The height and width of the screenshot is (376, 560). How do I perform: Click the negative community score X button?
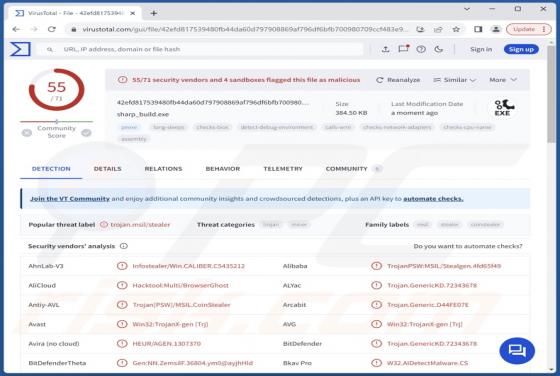click(27, 133)
